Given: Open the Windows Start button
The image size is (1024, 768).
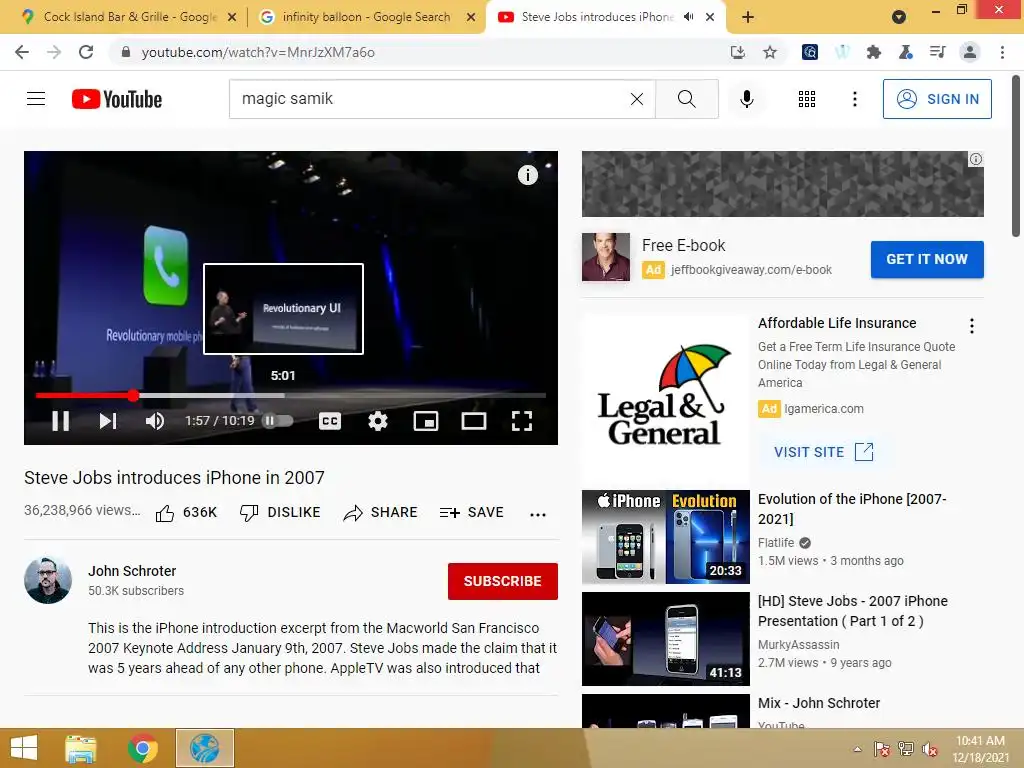Looking at the screenshot, I should click(x=24, y=748).
